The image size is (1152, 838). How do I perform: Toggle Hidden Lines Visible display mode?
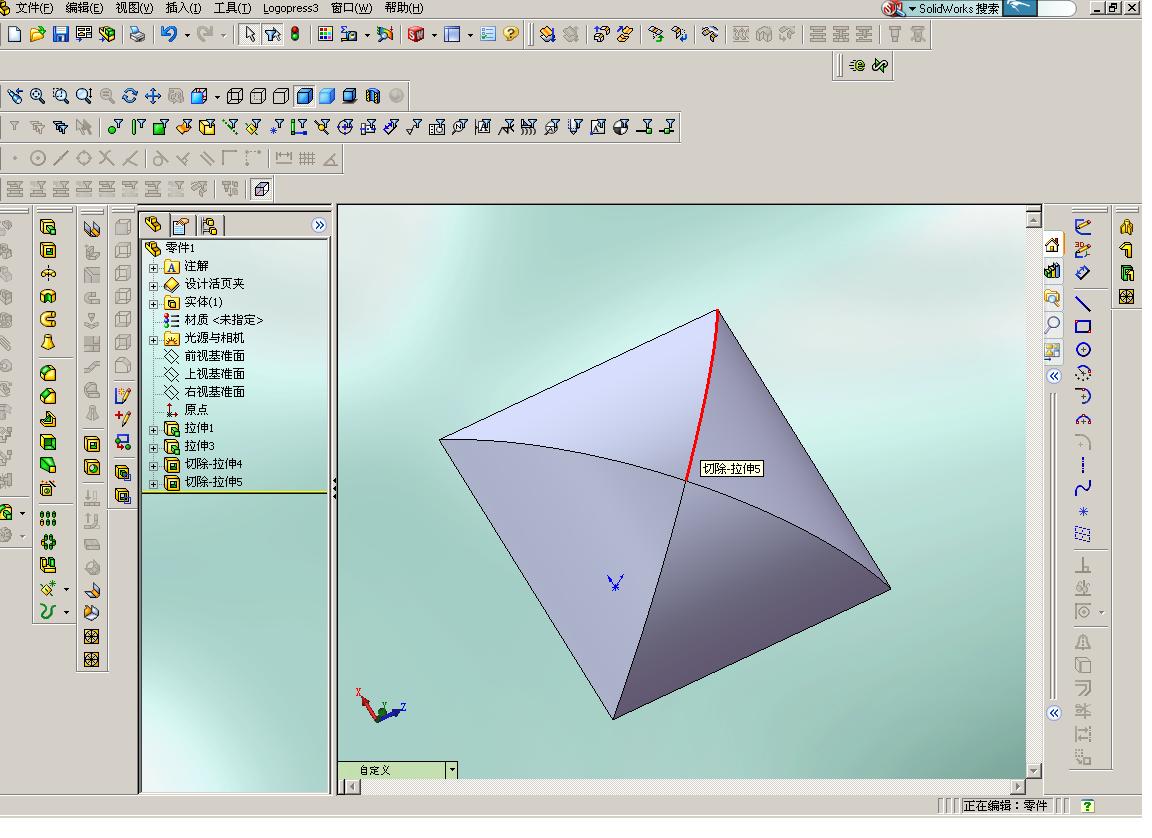point(258,95)
